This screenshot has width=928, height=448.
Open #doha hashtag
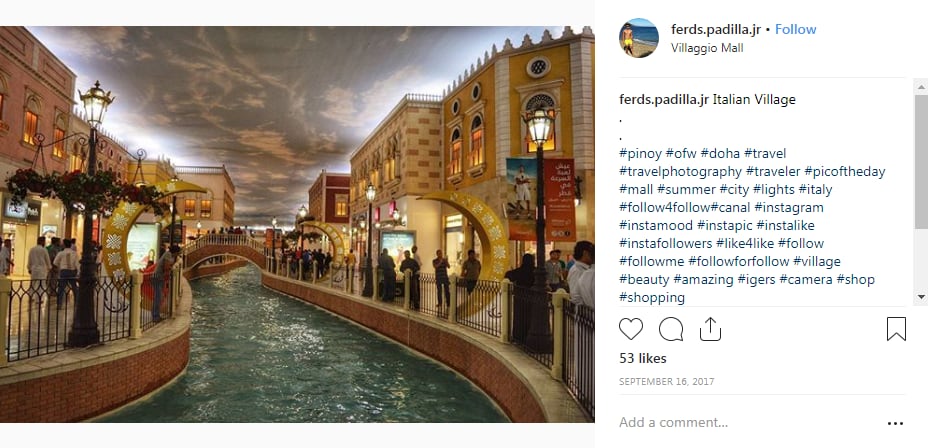tap(720, 153)
